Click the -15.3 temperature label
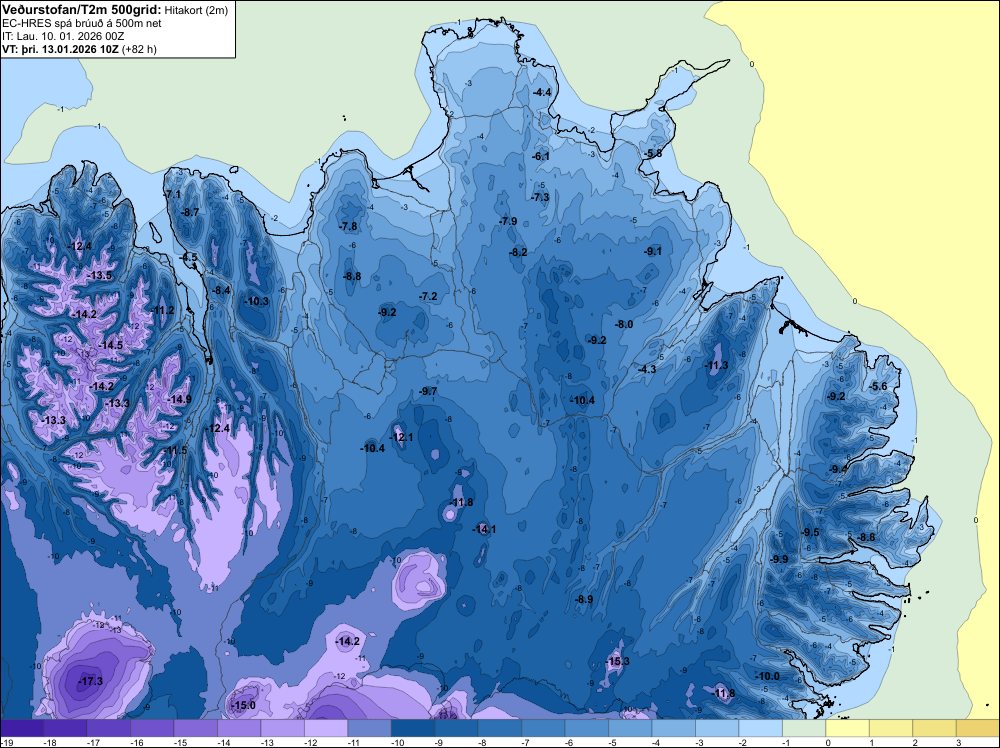This screenshot has height=748, width=1000. (617, 661)
